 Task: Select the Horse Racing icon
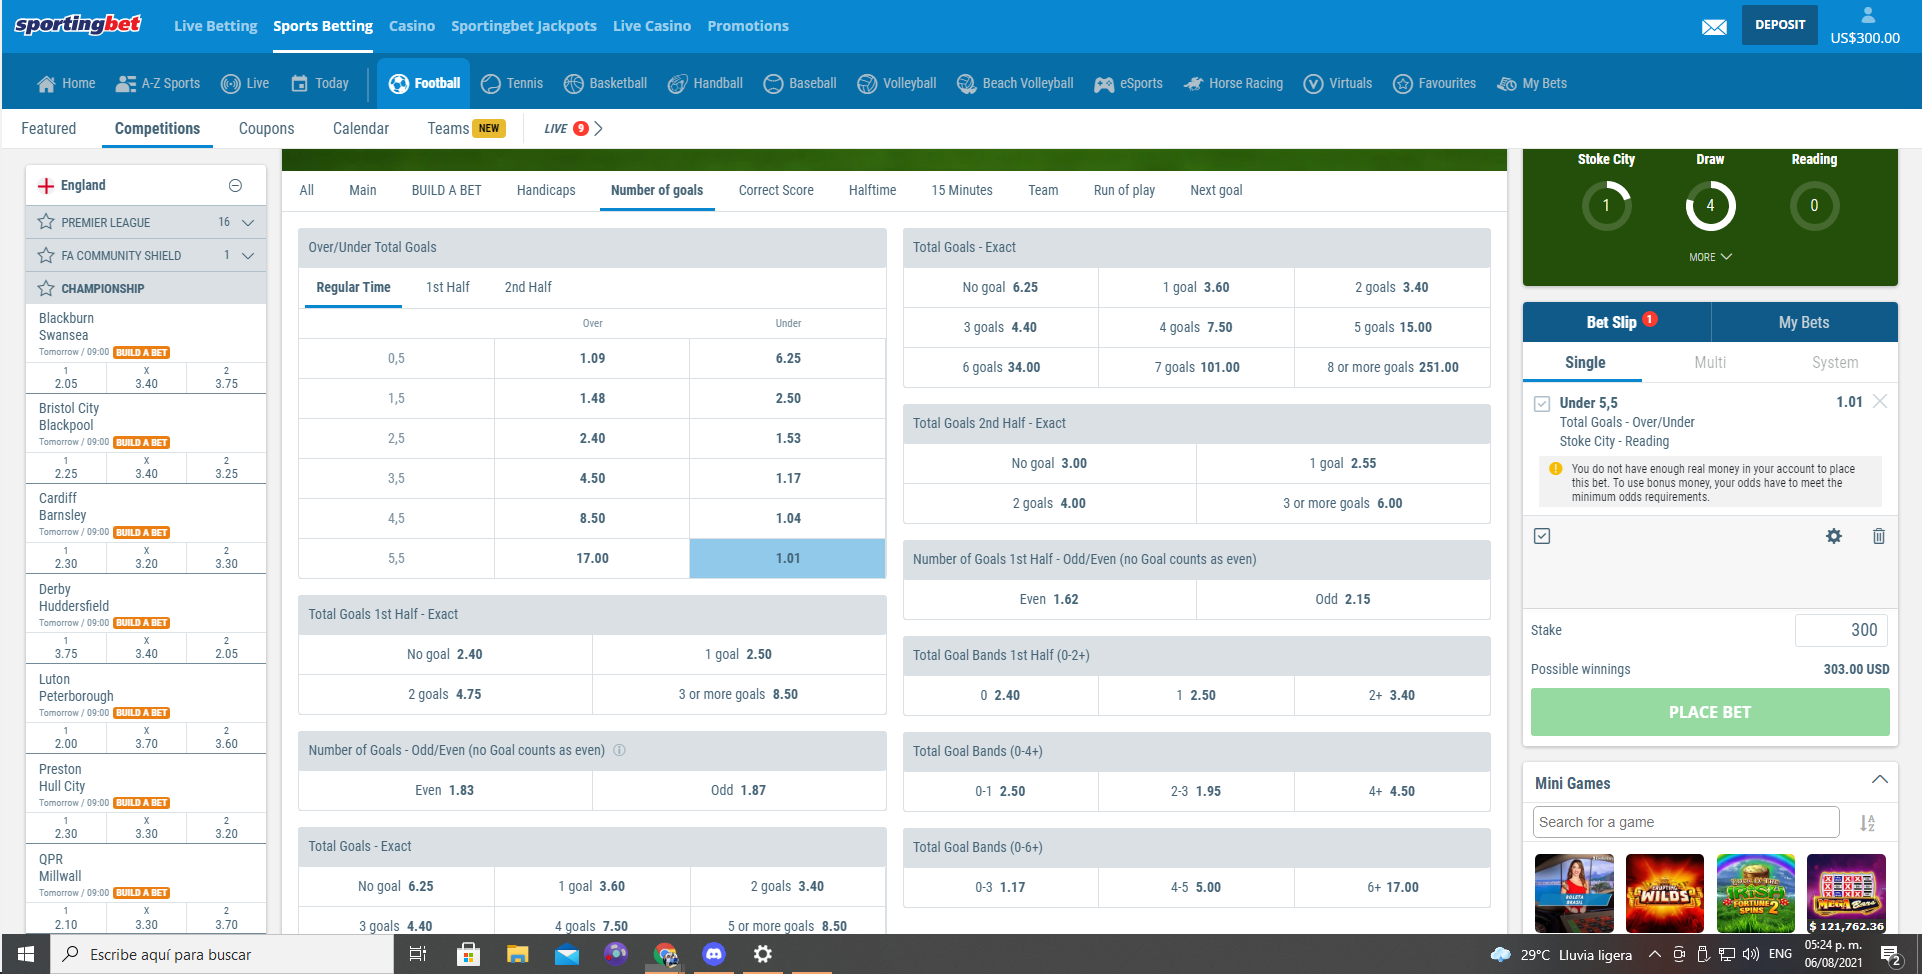1193,84
